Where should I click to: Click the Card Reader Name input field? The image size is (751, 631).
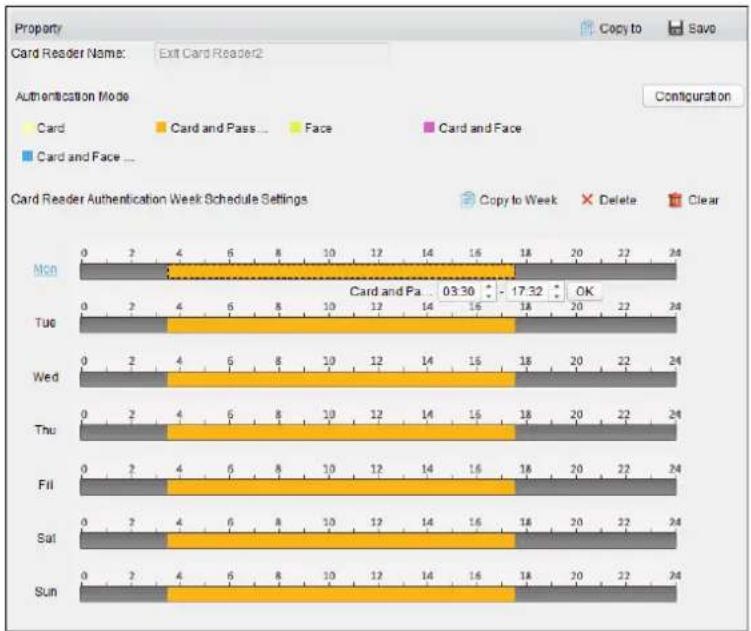pos(271,53)
